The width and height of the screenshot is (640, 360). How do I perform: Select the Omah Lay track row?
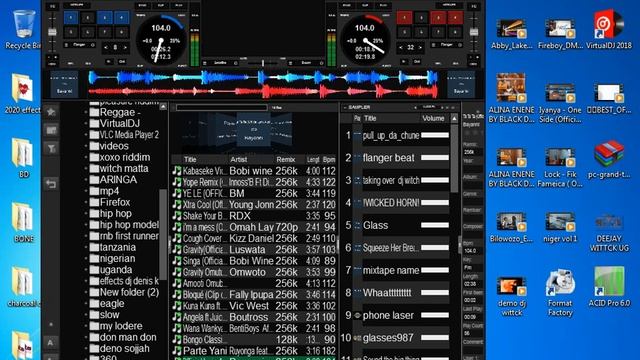254,227
